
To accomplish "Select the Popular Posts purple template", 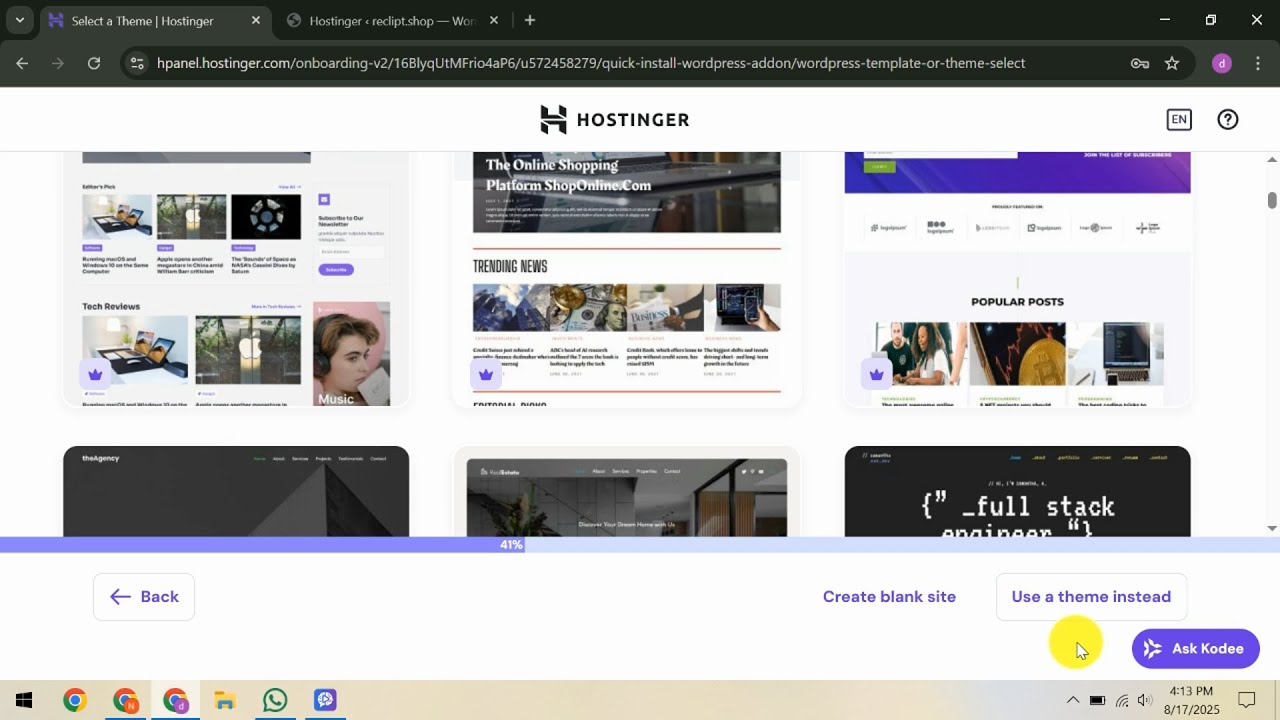I will tap(1017, 279).
